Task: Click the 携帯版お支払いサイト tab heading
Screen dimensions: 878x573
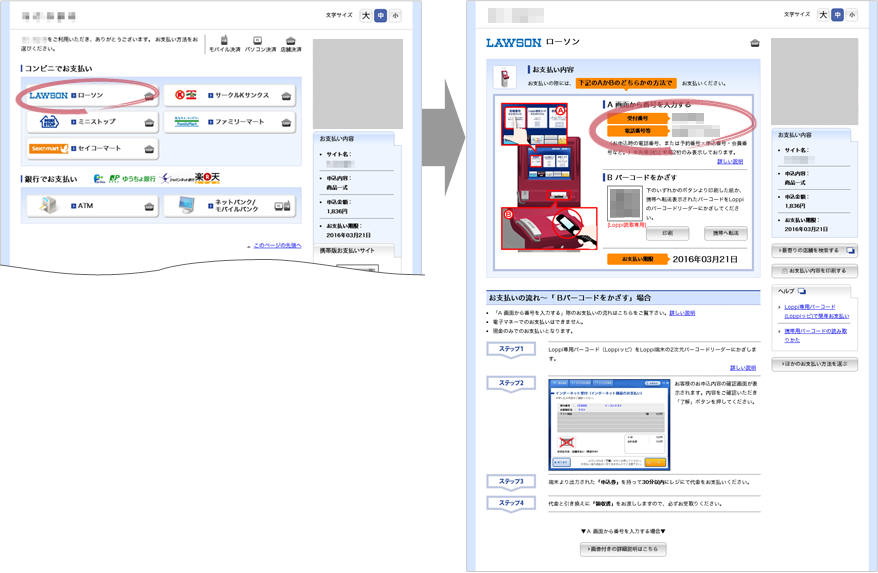Action: pyautogui.click(x=347, y=250)
